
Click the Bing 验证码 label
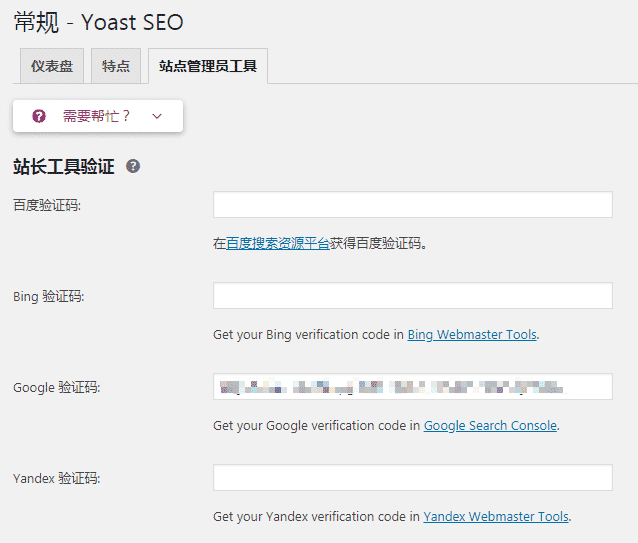coord(49,296)
